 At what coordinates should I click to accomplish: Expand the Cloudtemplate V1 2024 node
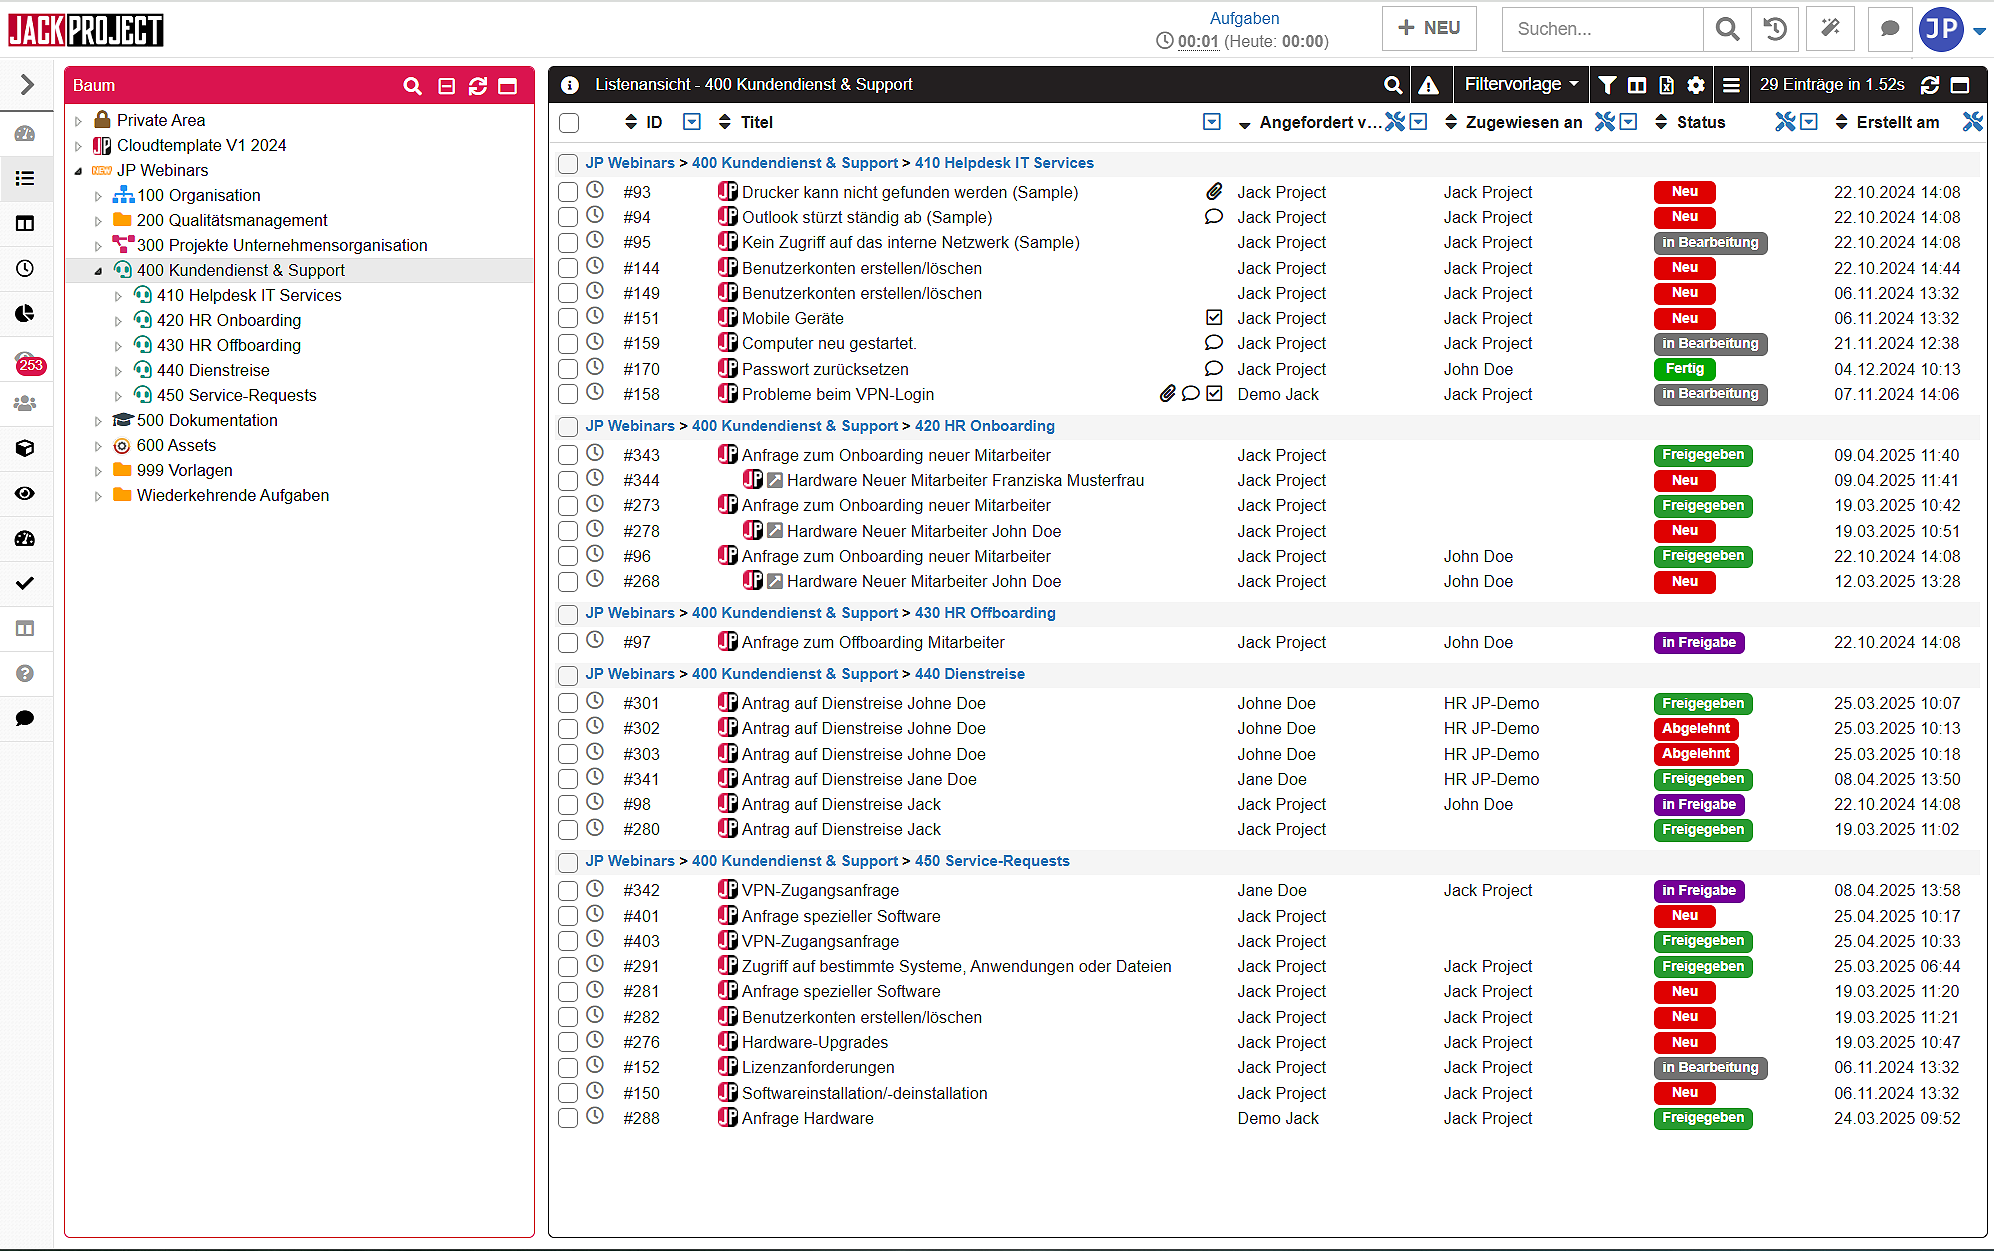coord(78,146)
